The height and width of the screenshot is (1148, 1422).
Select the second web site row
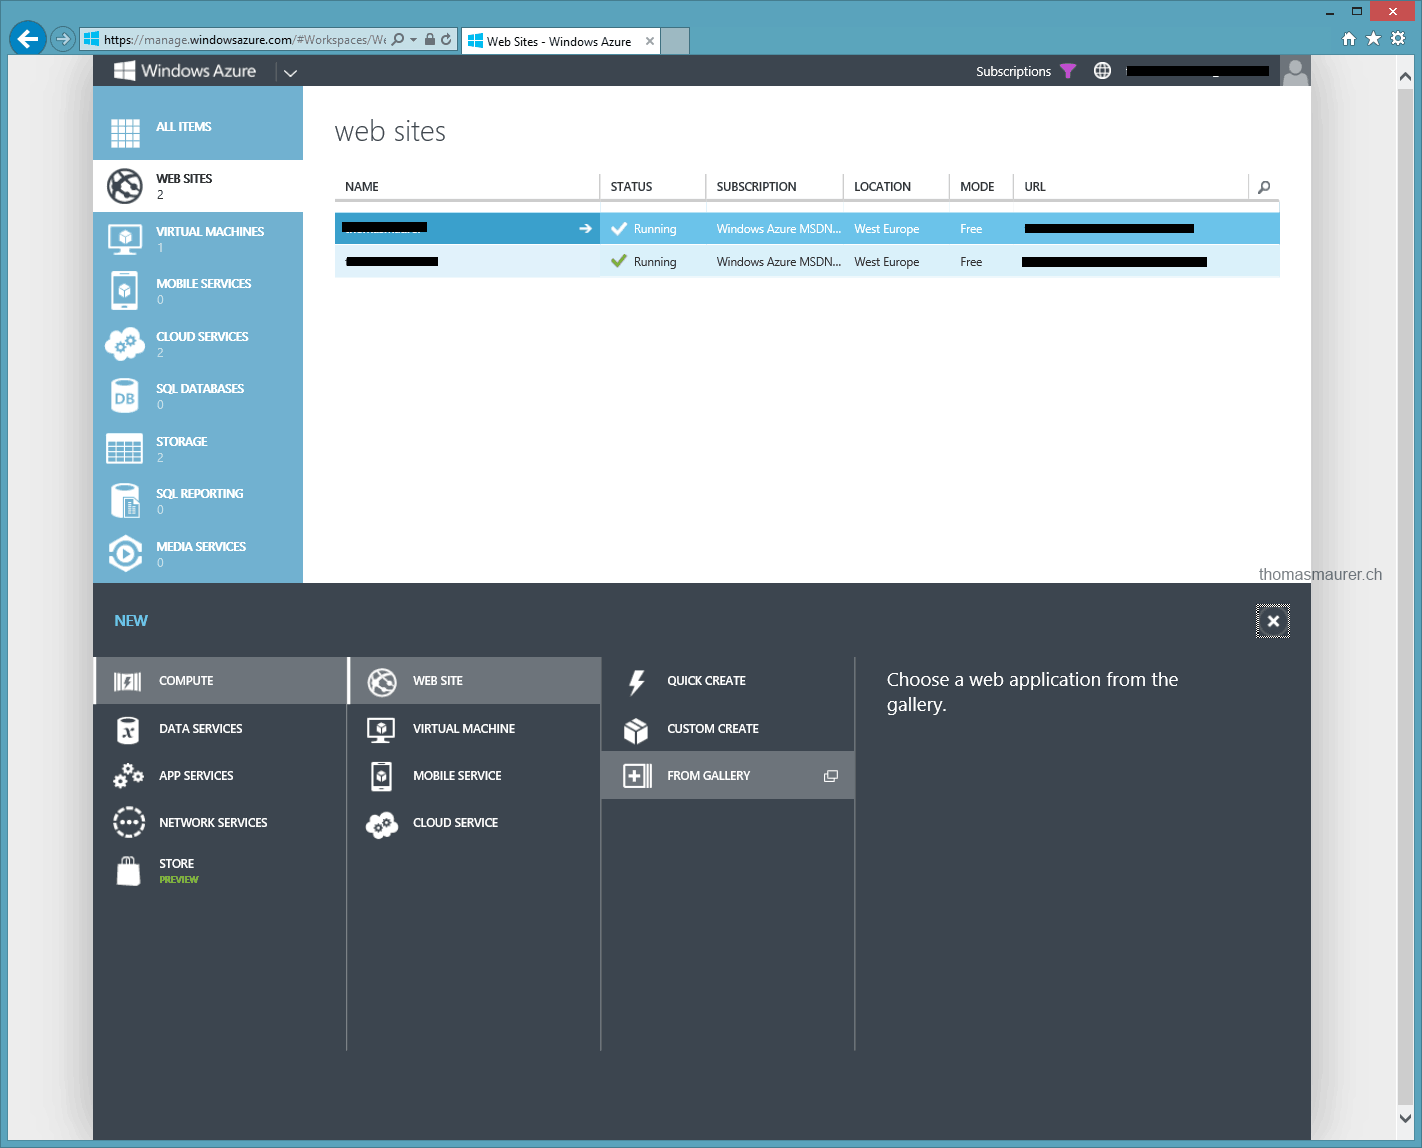807,262
